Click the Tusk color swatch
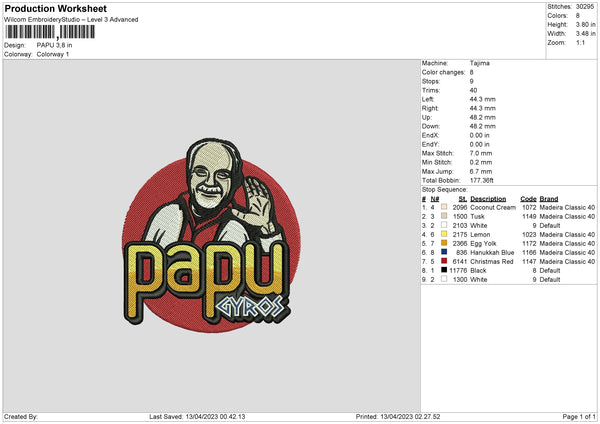This screenshot has height=424, width=600. click(444, 216)
